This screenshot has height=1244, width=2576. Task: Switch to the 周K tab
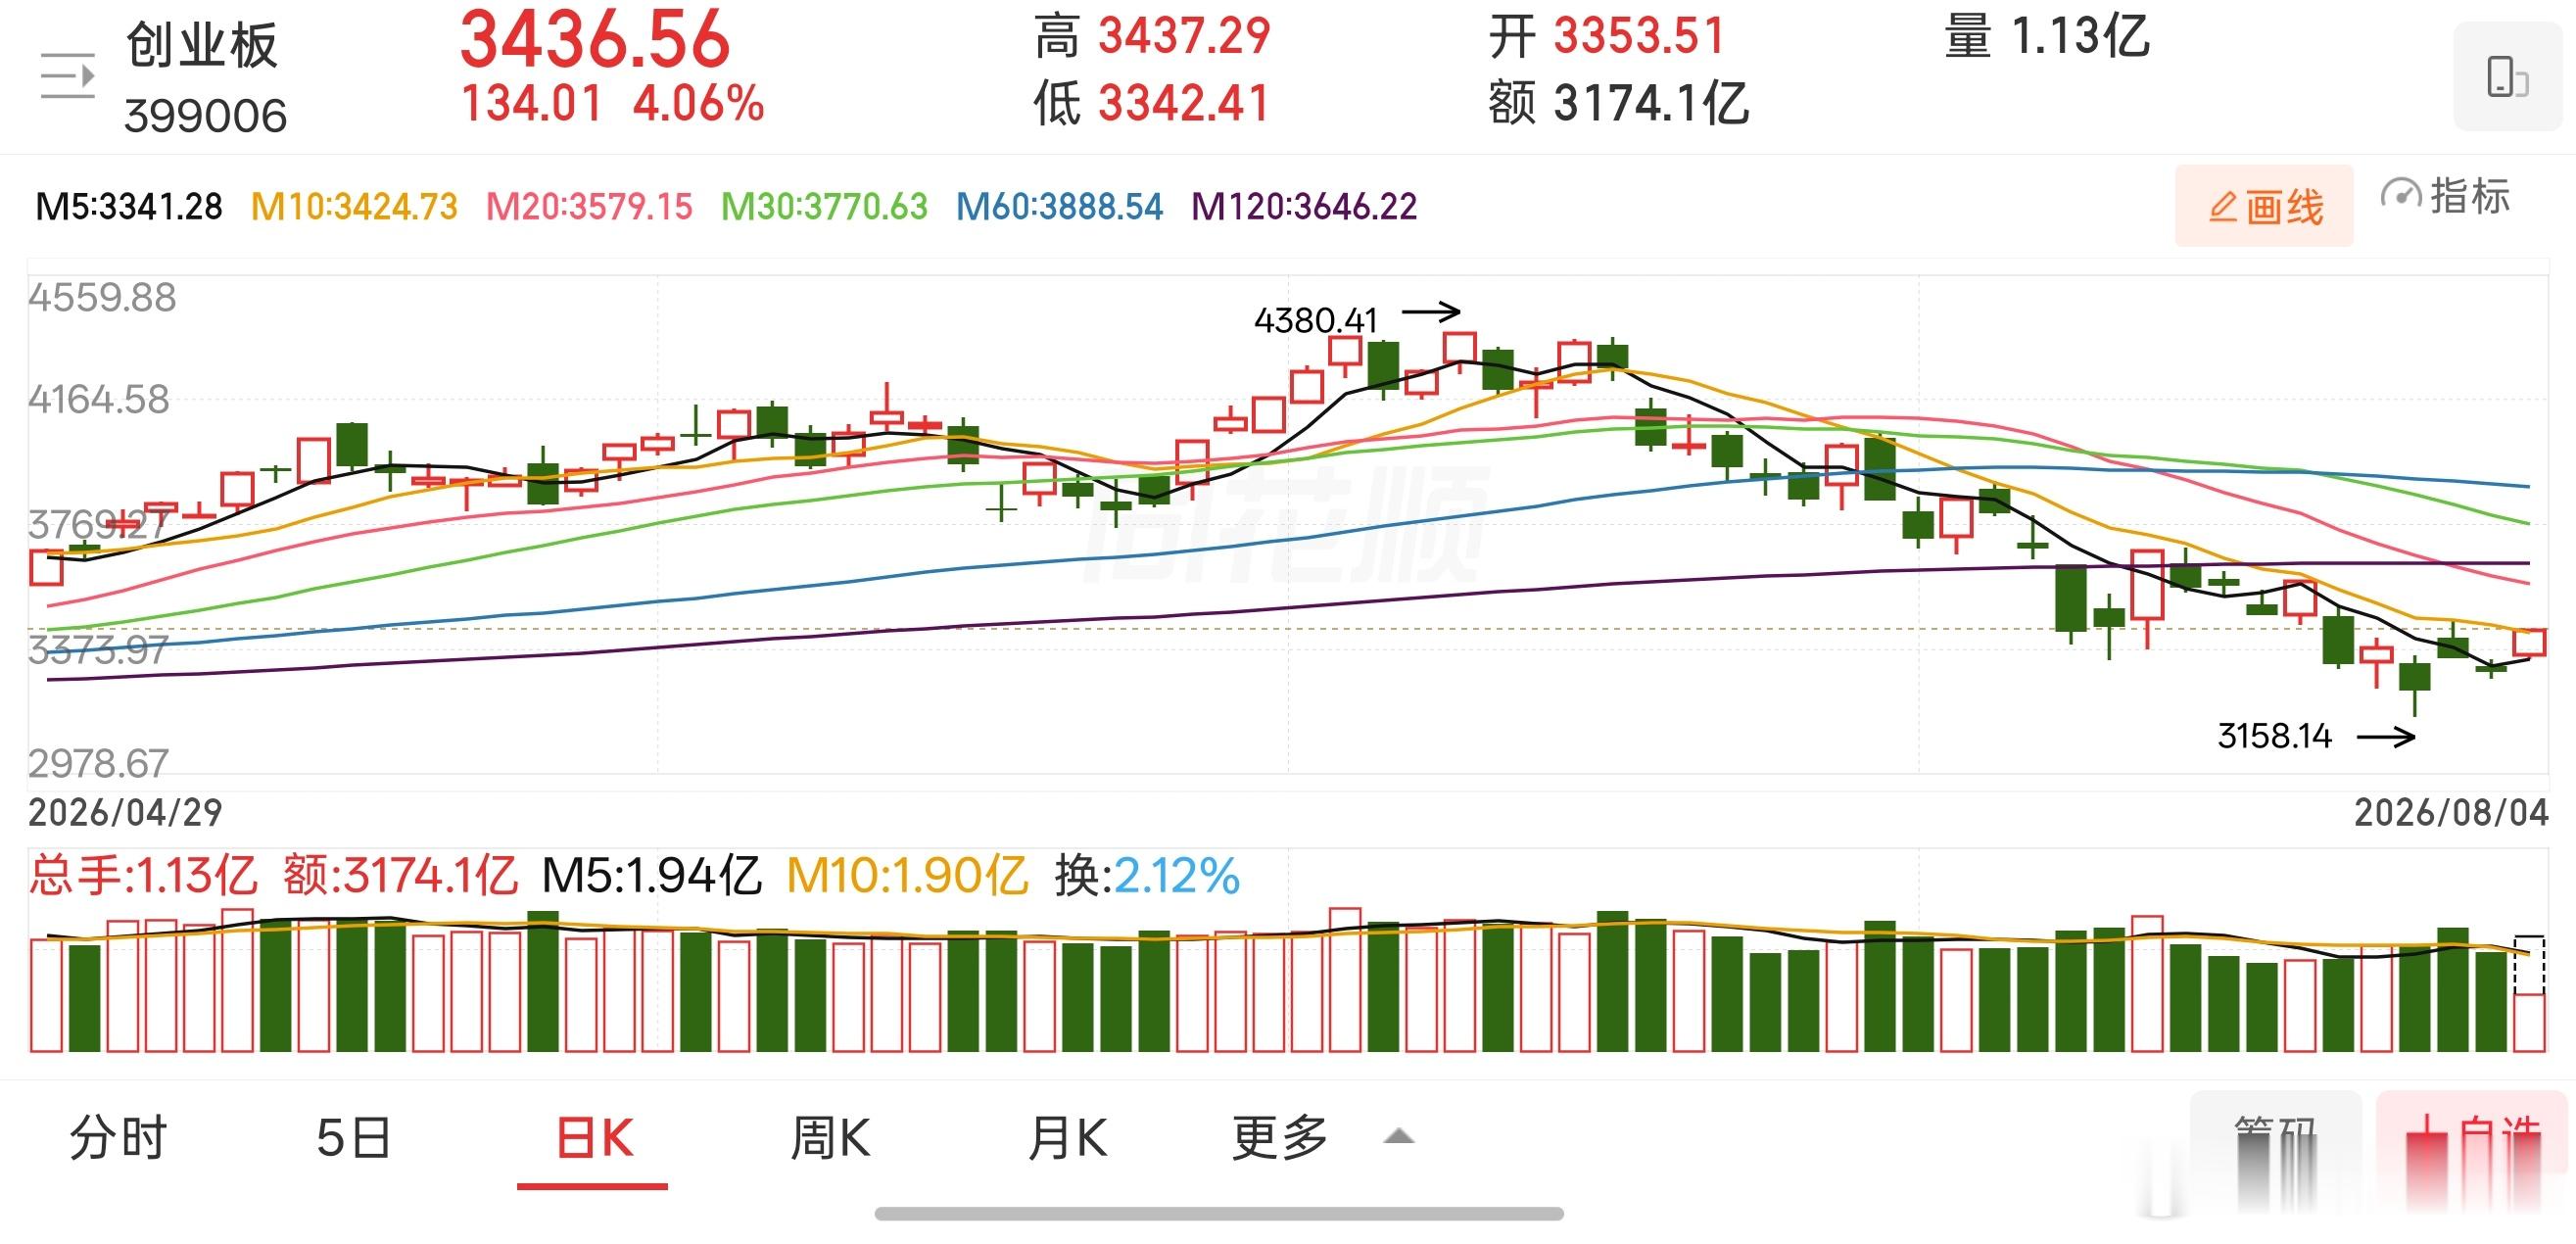coord(830,1138)
